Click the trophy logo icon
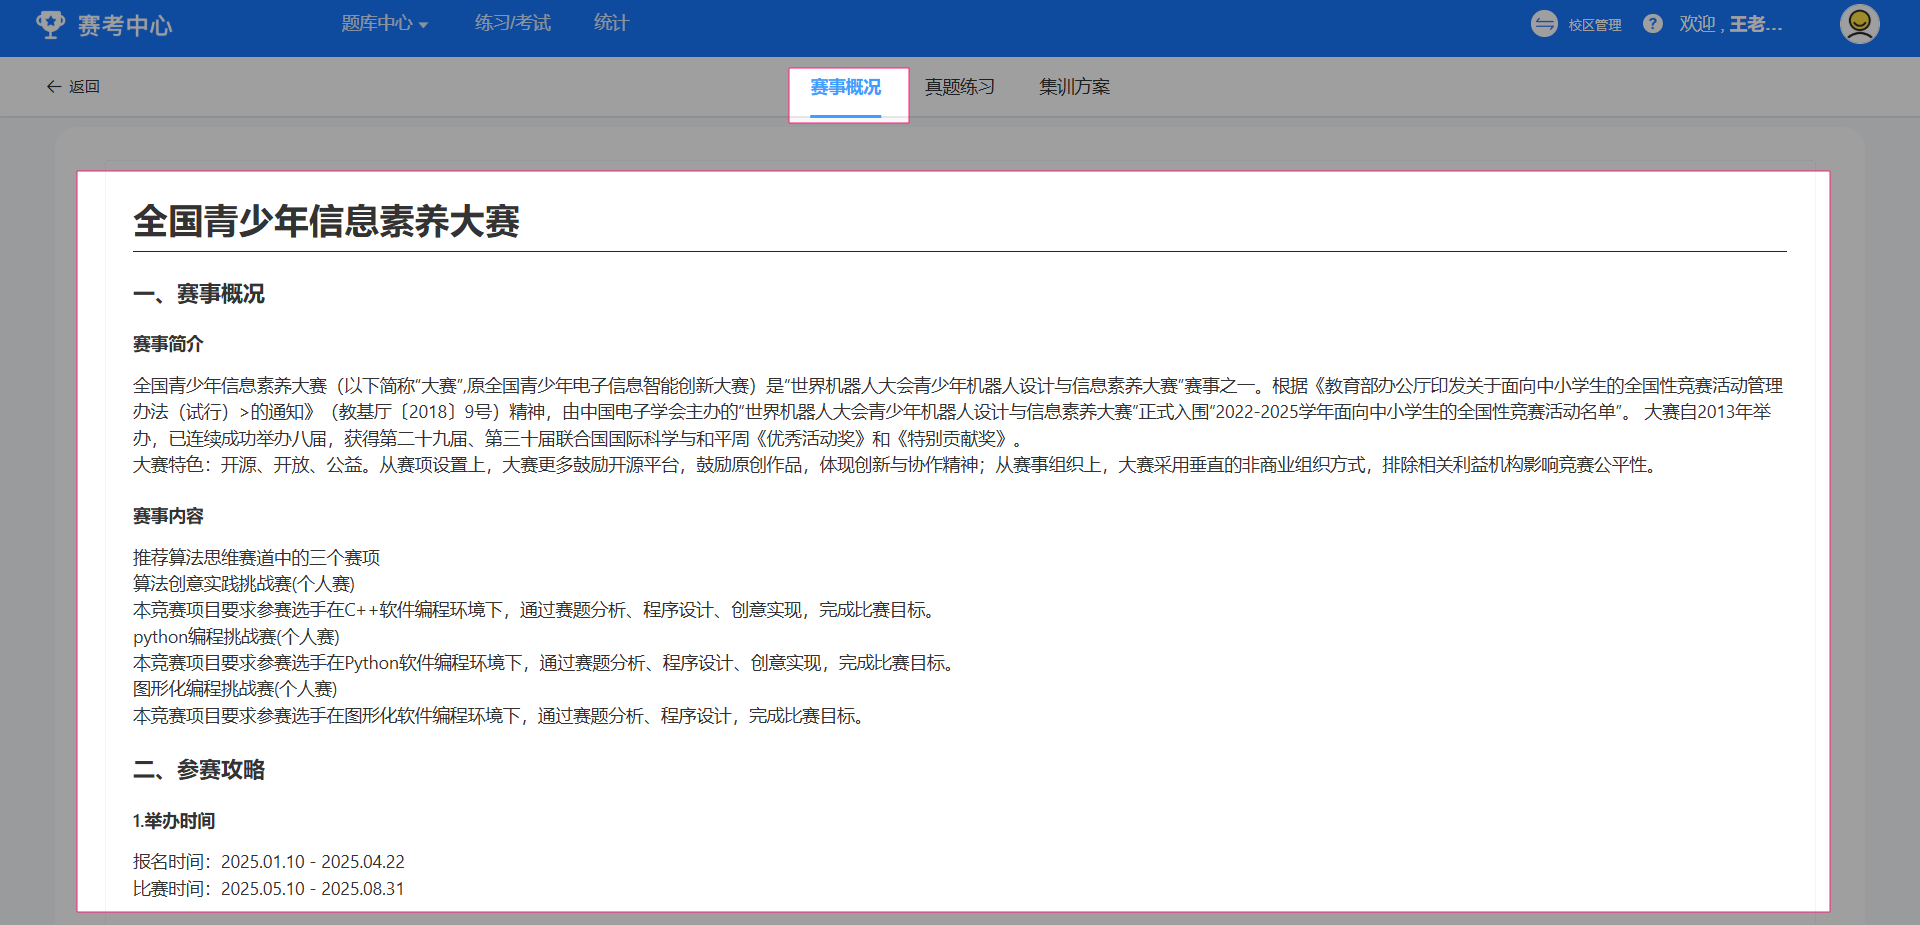 click(x=50, y=24)
